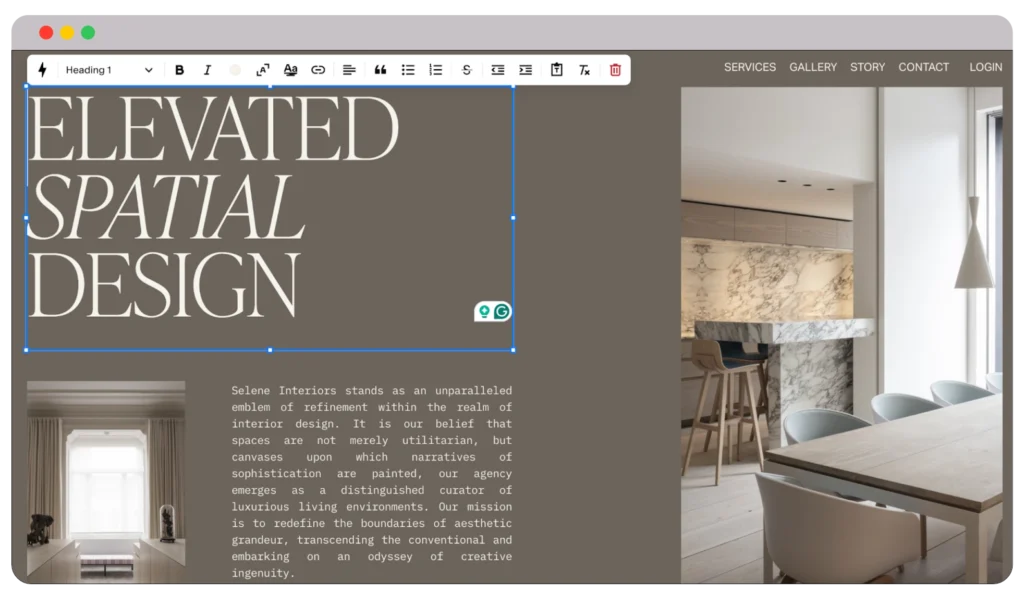The image size is (1024, 594).
Task: Open the Aa text case options
Action: (x=290, y=70)
